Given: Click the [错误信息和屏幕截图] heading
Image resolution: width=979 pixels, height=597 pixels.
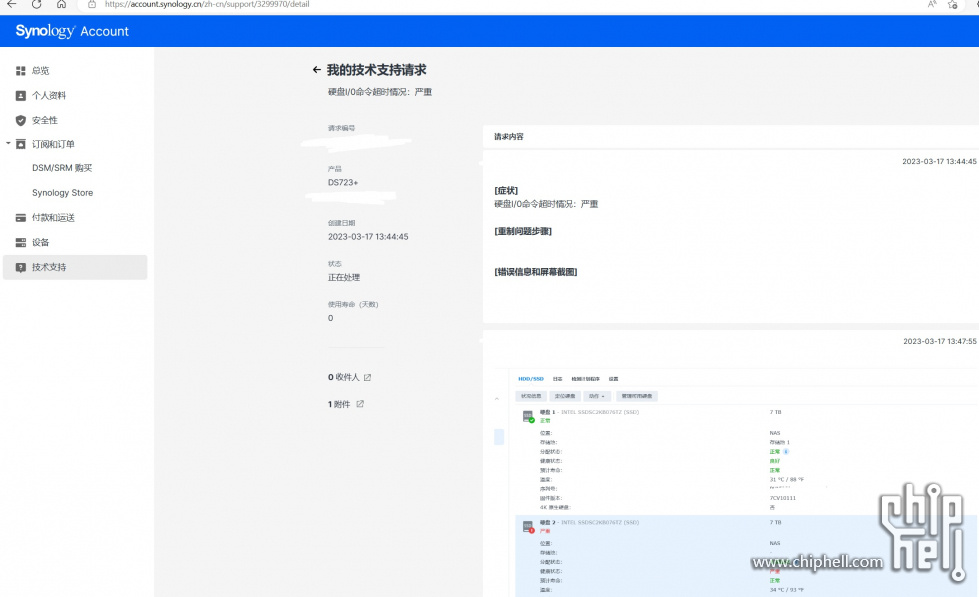Looking at the screenshot, I should click(x=536, y=272).
